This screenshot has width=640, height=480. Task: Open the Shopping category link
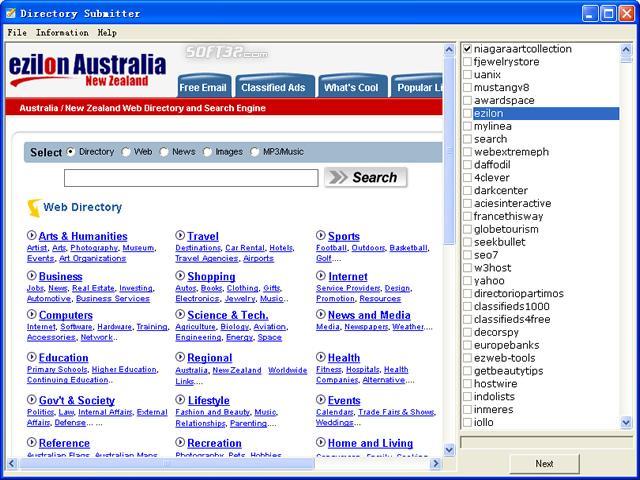pos(211,276)
